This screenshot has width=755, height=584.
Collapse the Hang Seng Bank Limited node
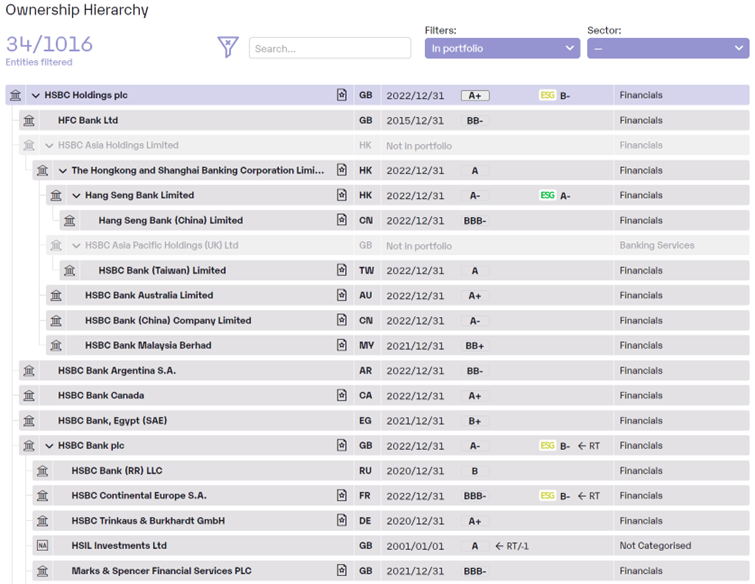76,195
